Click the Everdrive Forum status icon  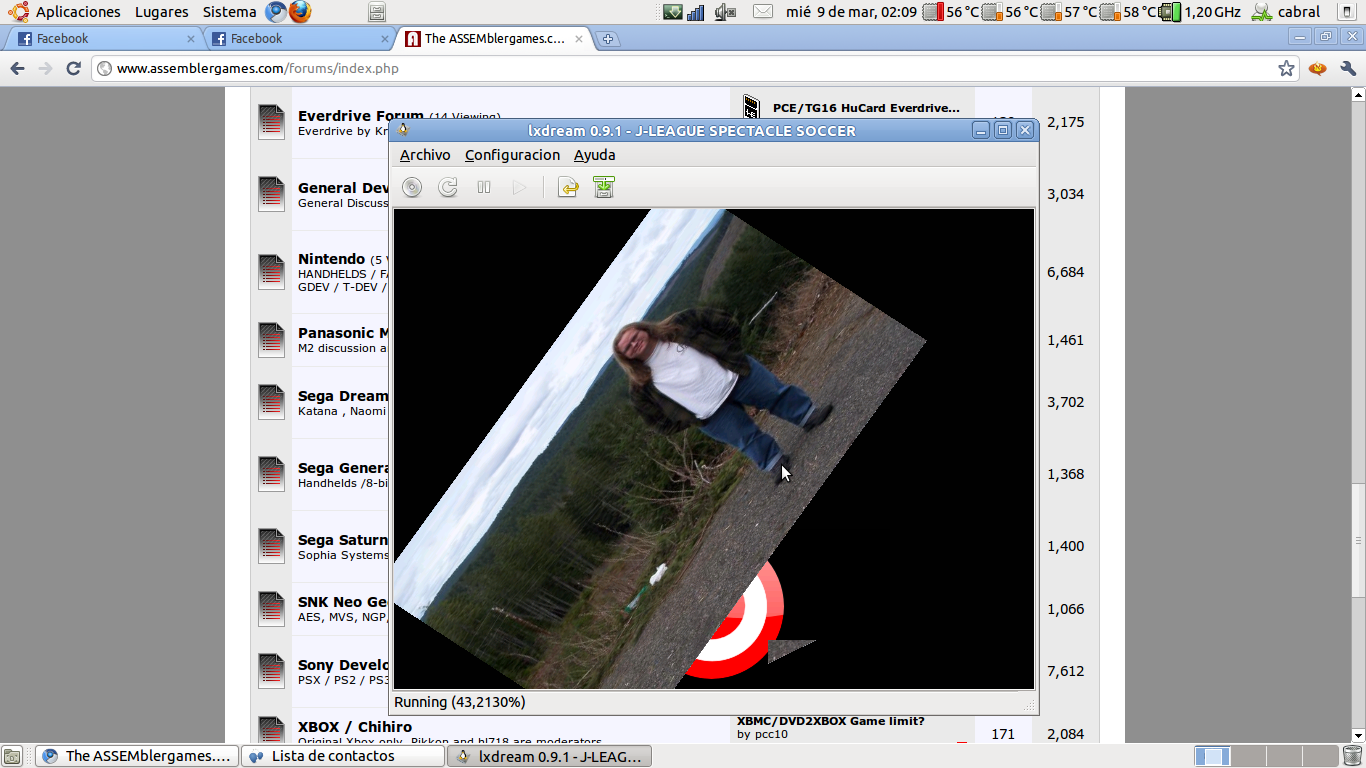[x=271, y=122]
